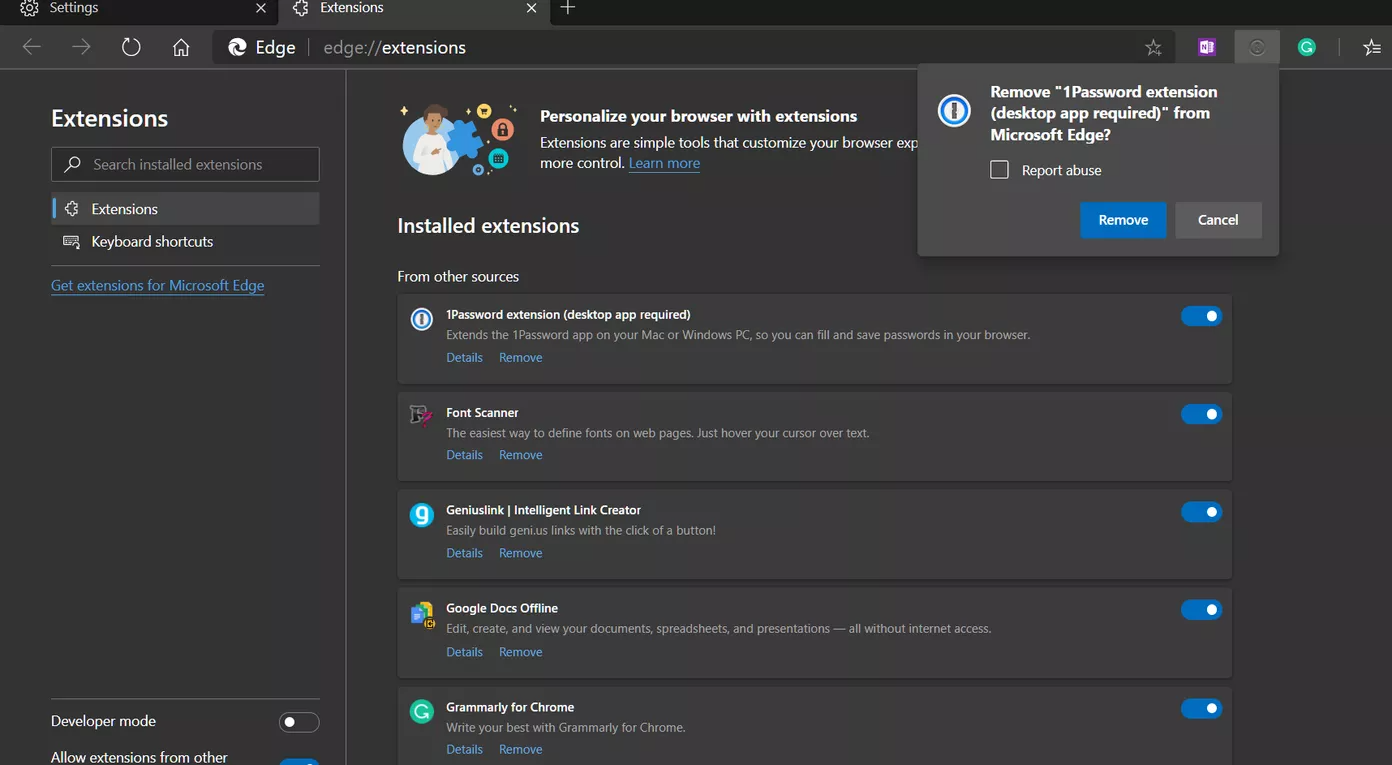This screenshot has height=765, width=1392.
Task: Select Extensions in the left sidebar
Action: [125, 209]
